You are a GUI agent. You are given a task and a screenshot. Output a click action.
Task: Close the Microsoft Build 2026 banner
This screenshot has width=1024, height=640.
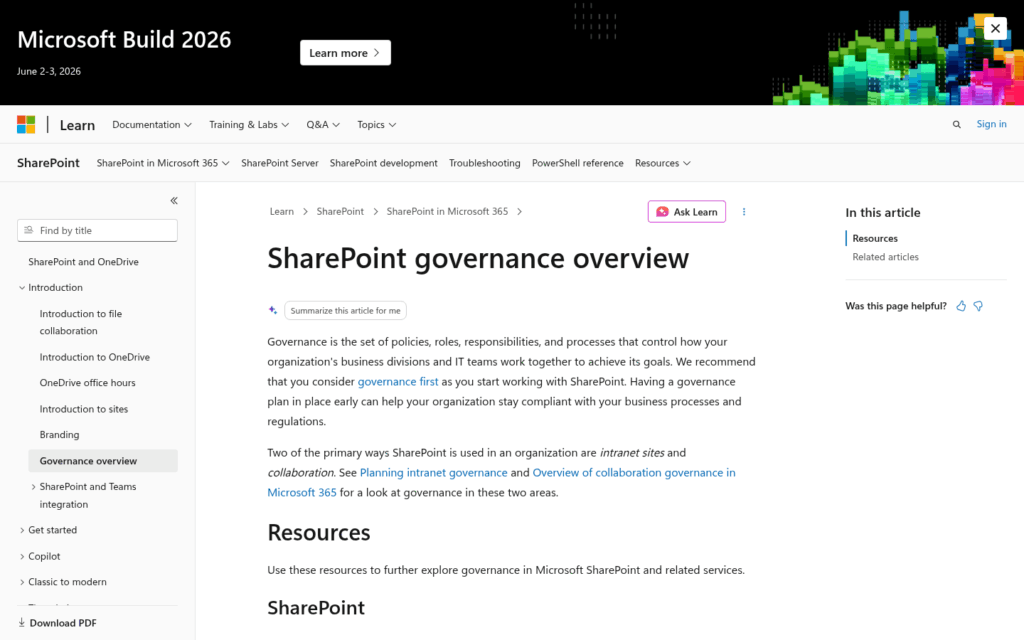995,28
